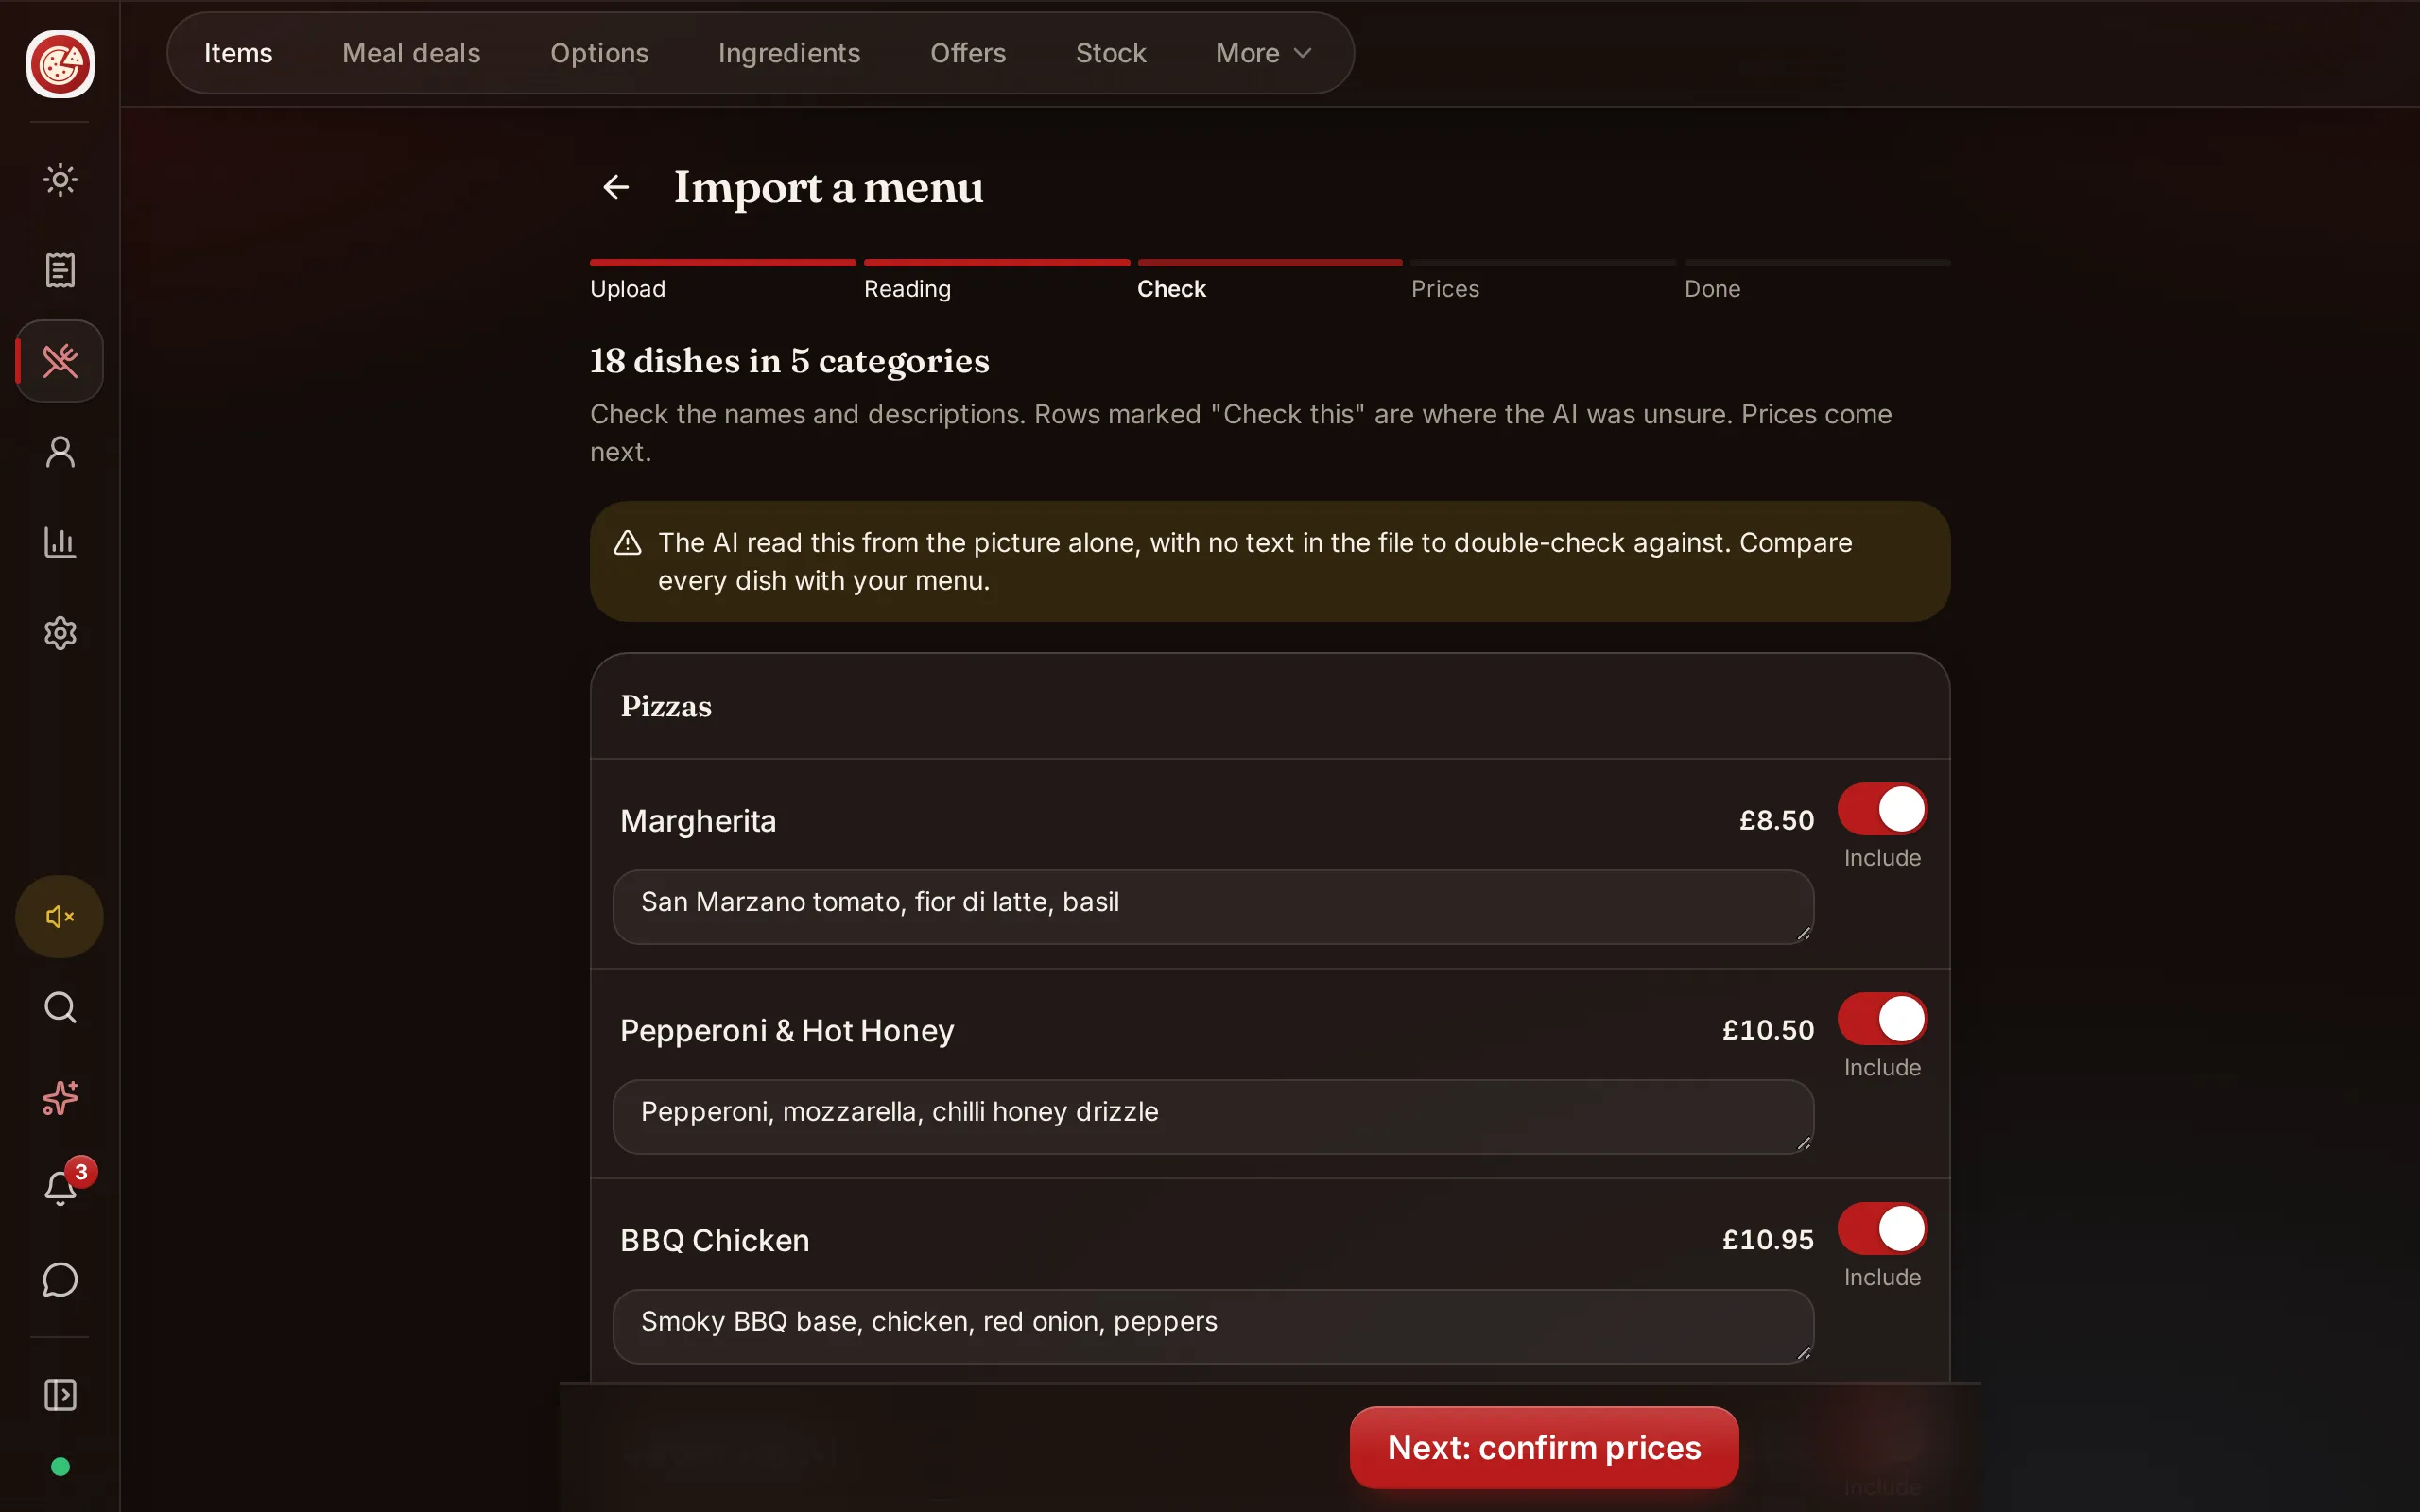Image resolution: width=2420 pixels, height=1512 pixels.
Task: Toggle Include switch for Margherita
Action: [1882, 809]
